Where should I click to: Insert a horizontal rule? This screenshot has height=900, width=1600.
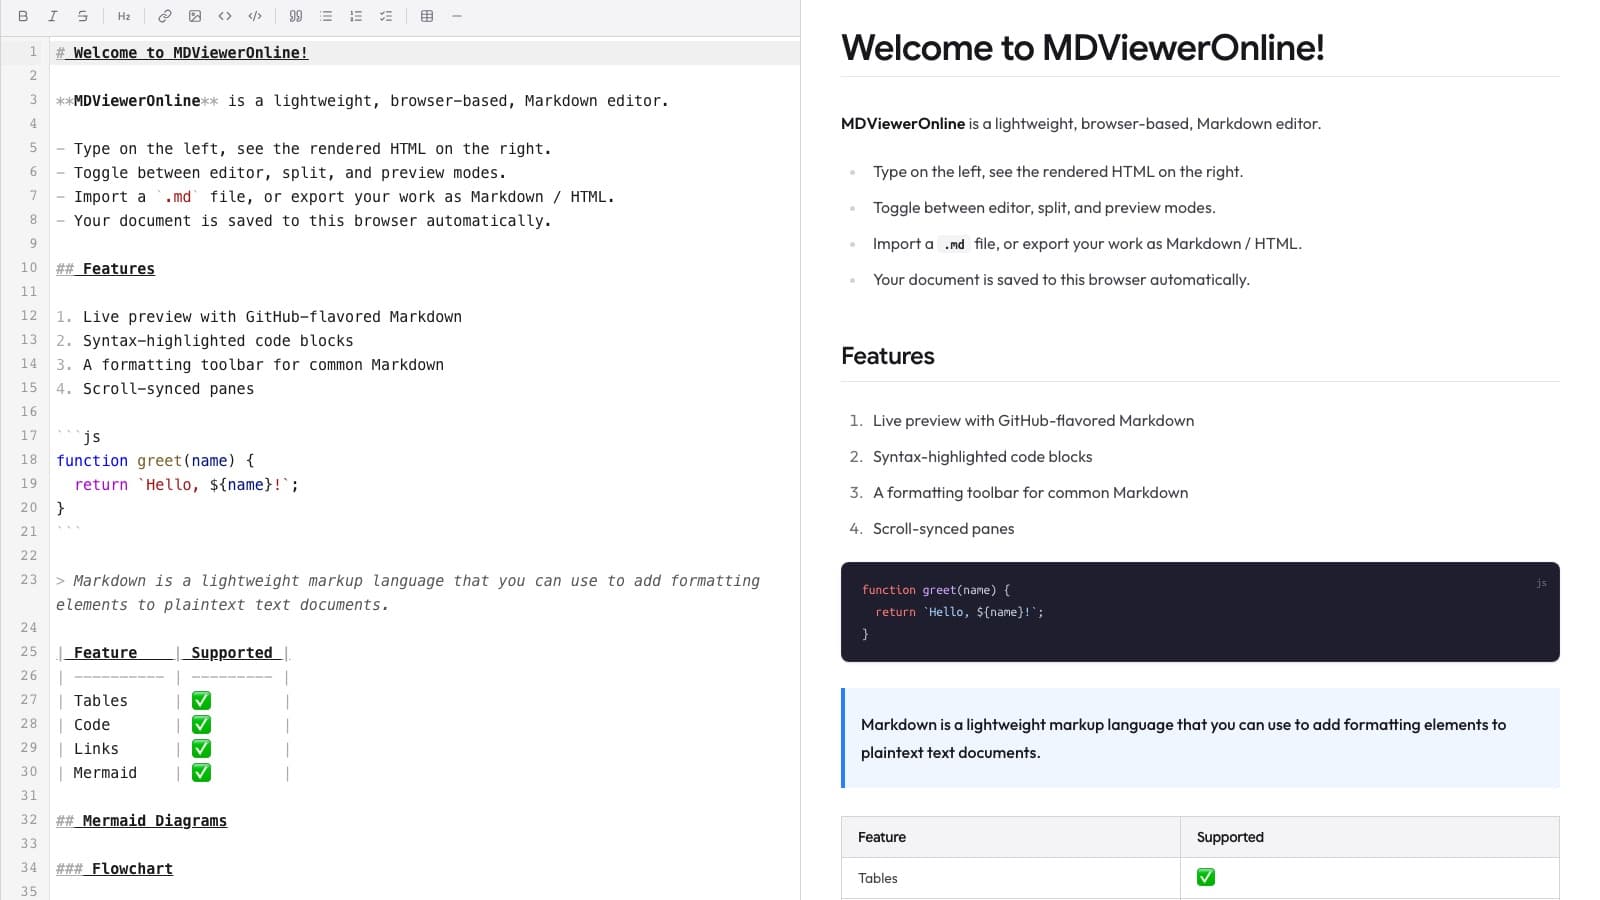click(457, 16)
